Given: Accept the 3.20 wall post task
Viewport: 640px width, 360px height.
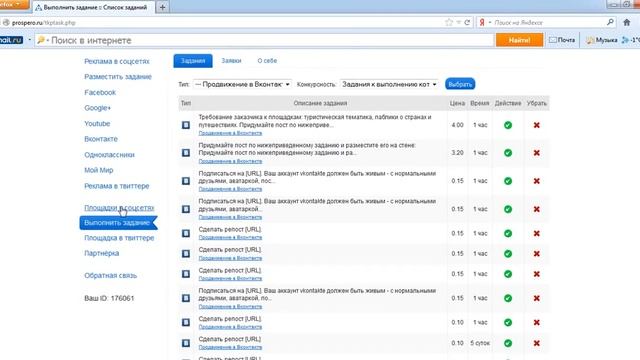Looking at the screenshot, I should [508, 153].
